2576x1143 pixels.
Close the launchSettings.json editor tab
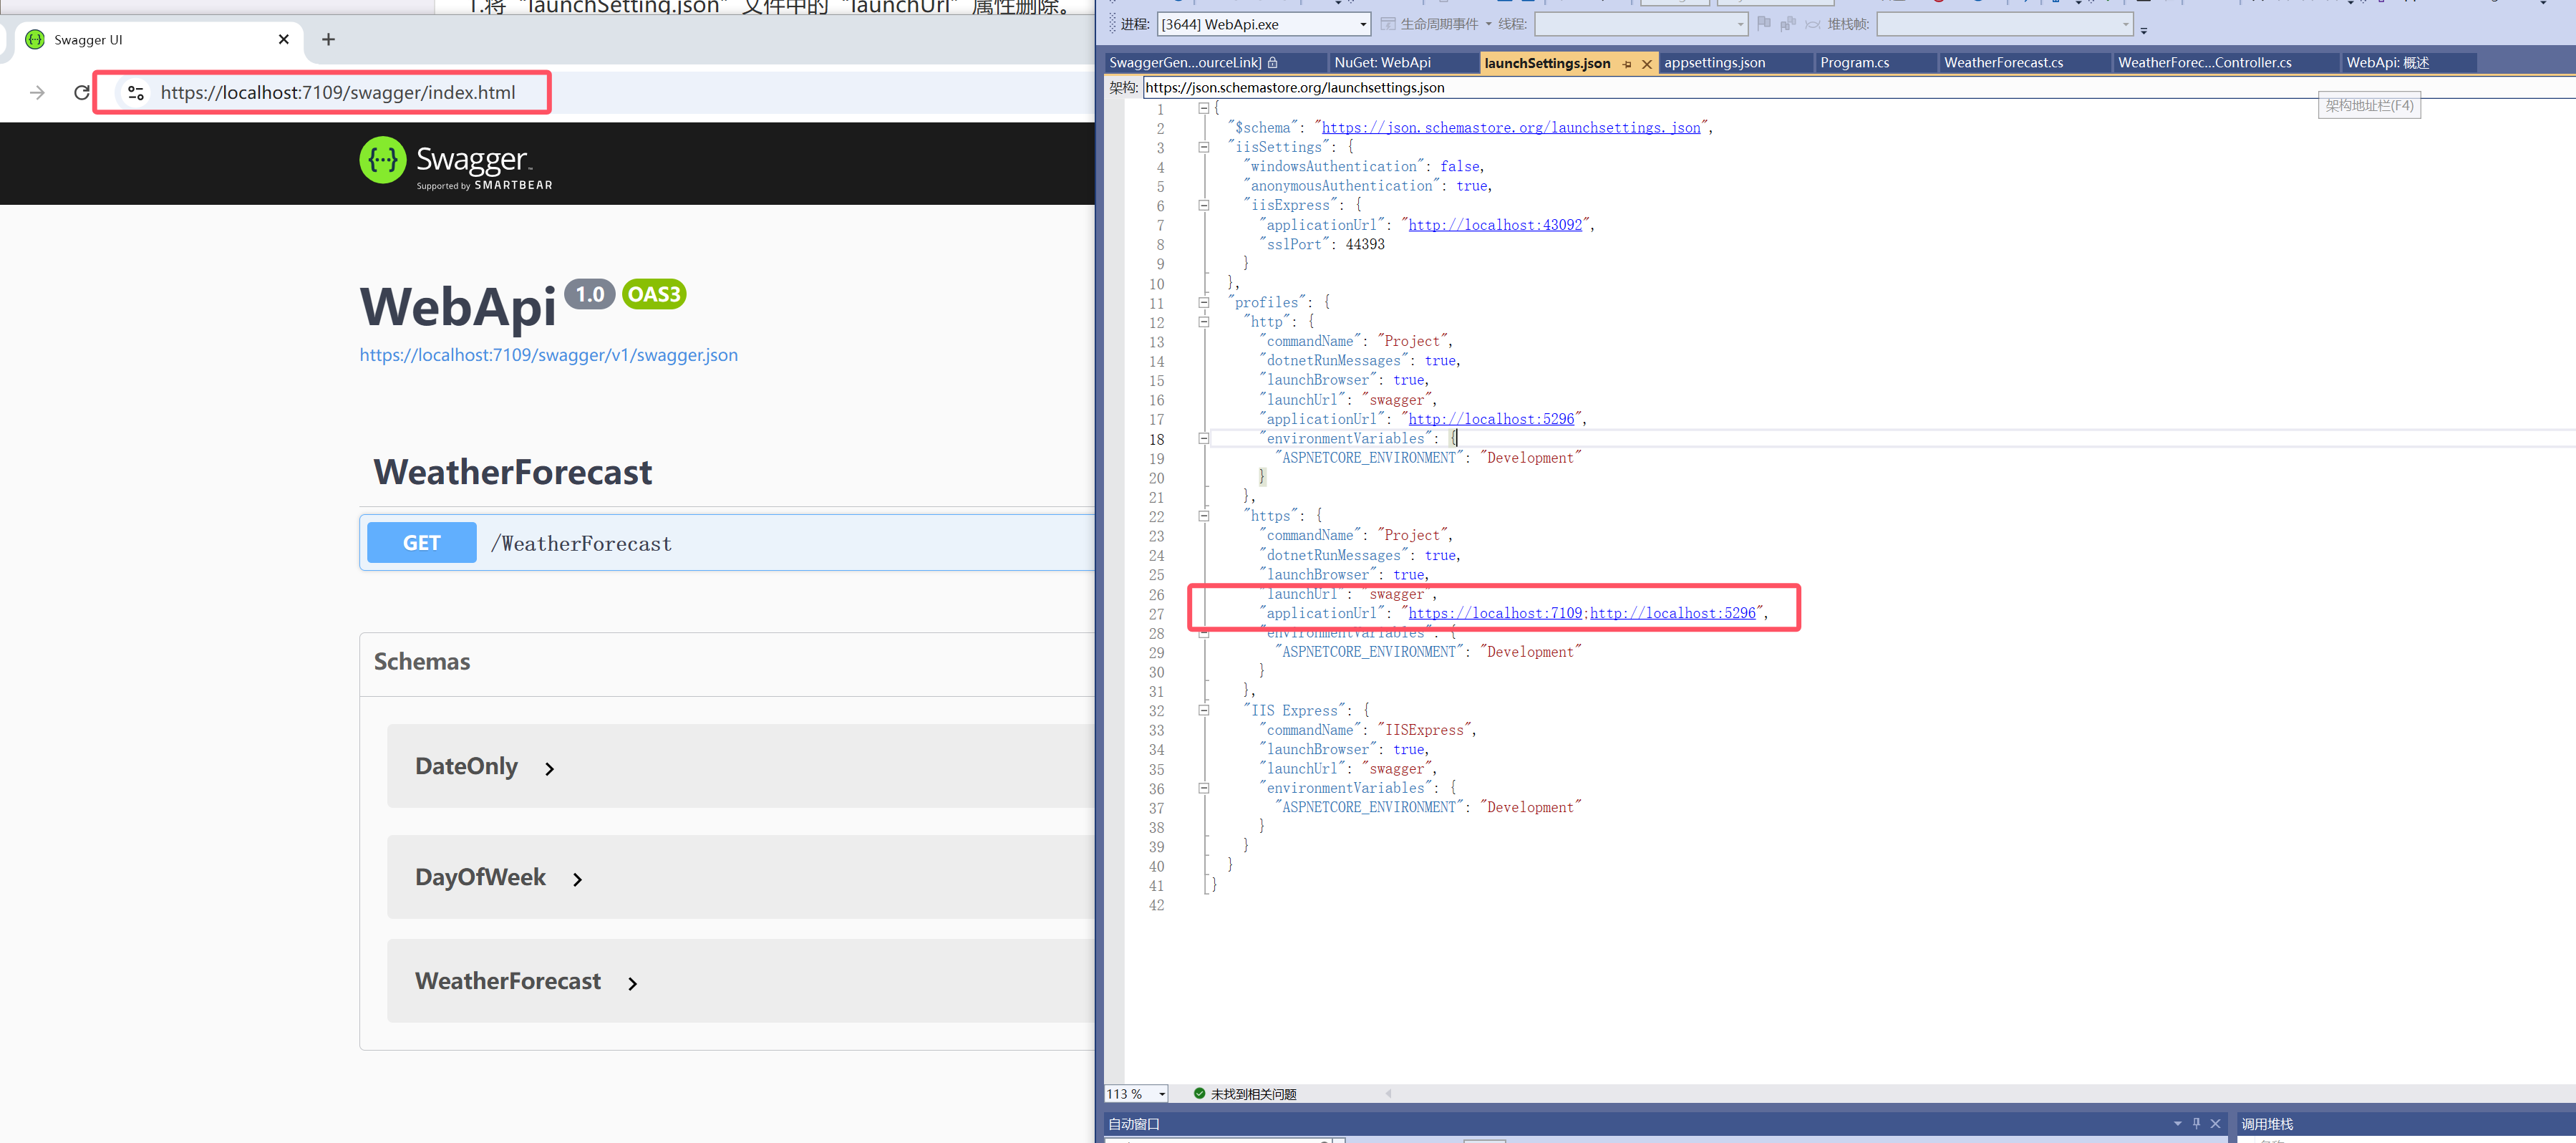coord(1647,64)
